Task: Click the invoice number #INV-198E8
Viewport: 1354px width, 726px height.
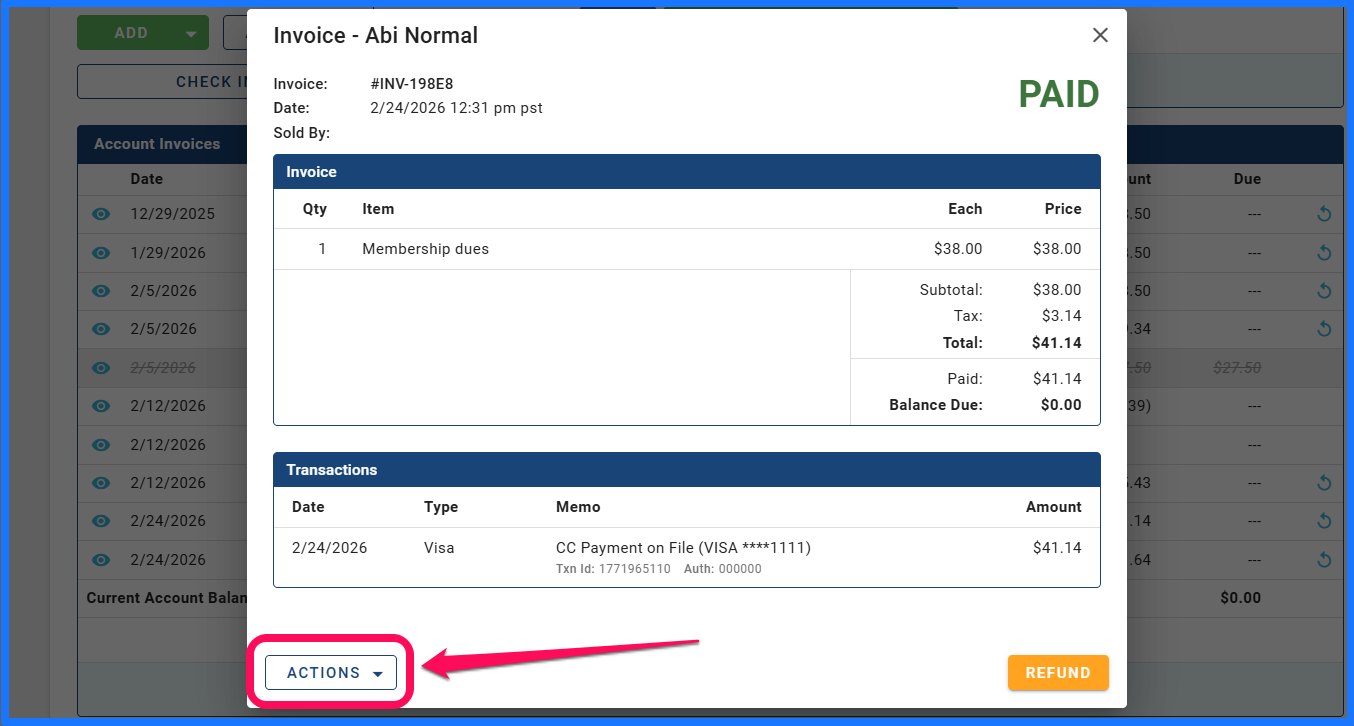Action: tap(412, 84)
